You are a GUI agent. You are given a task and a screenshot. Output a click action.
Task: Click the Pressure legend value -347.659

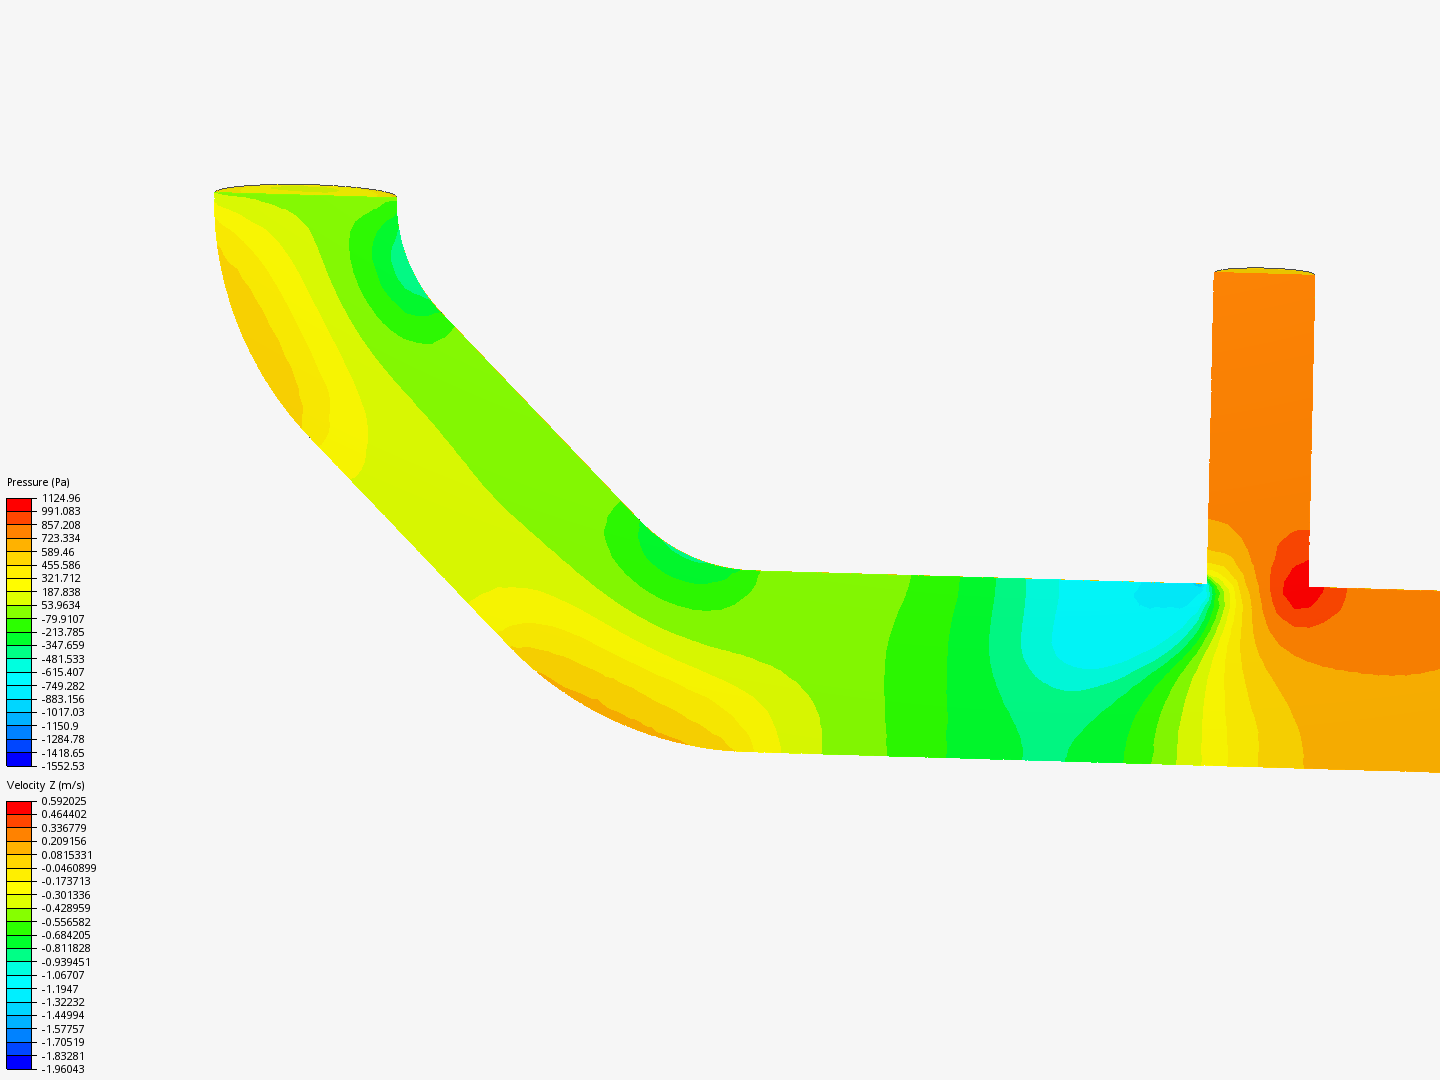point(63,645)
